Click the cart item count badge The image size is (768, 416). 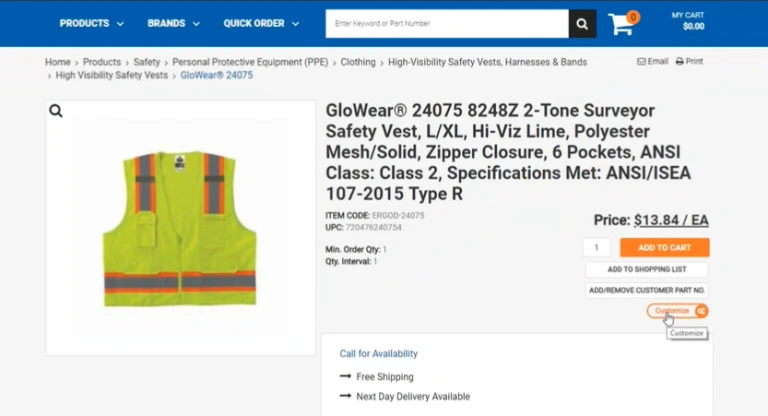tap(633, 16)
